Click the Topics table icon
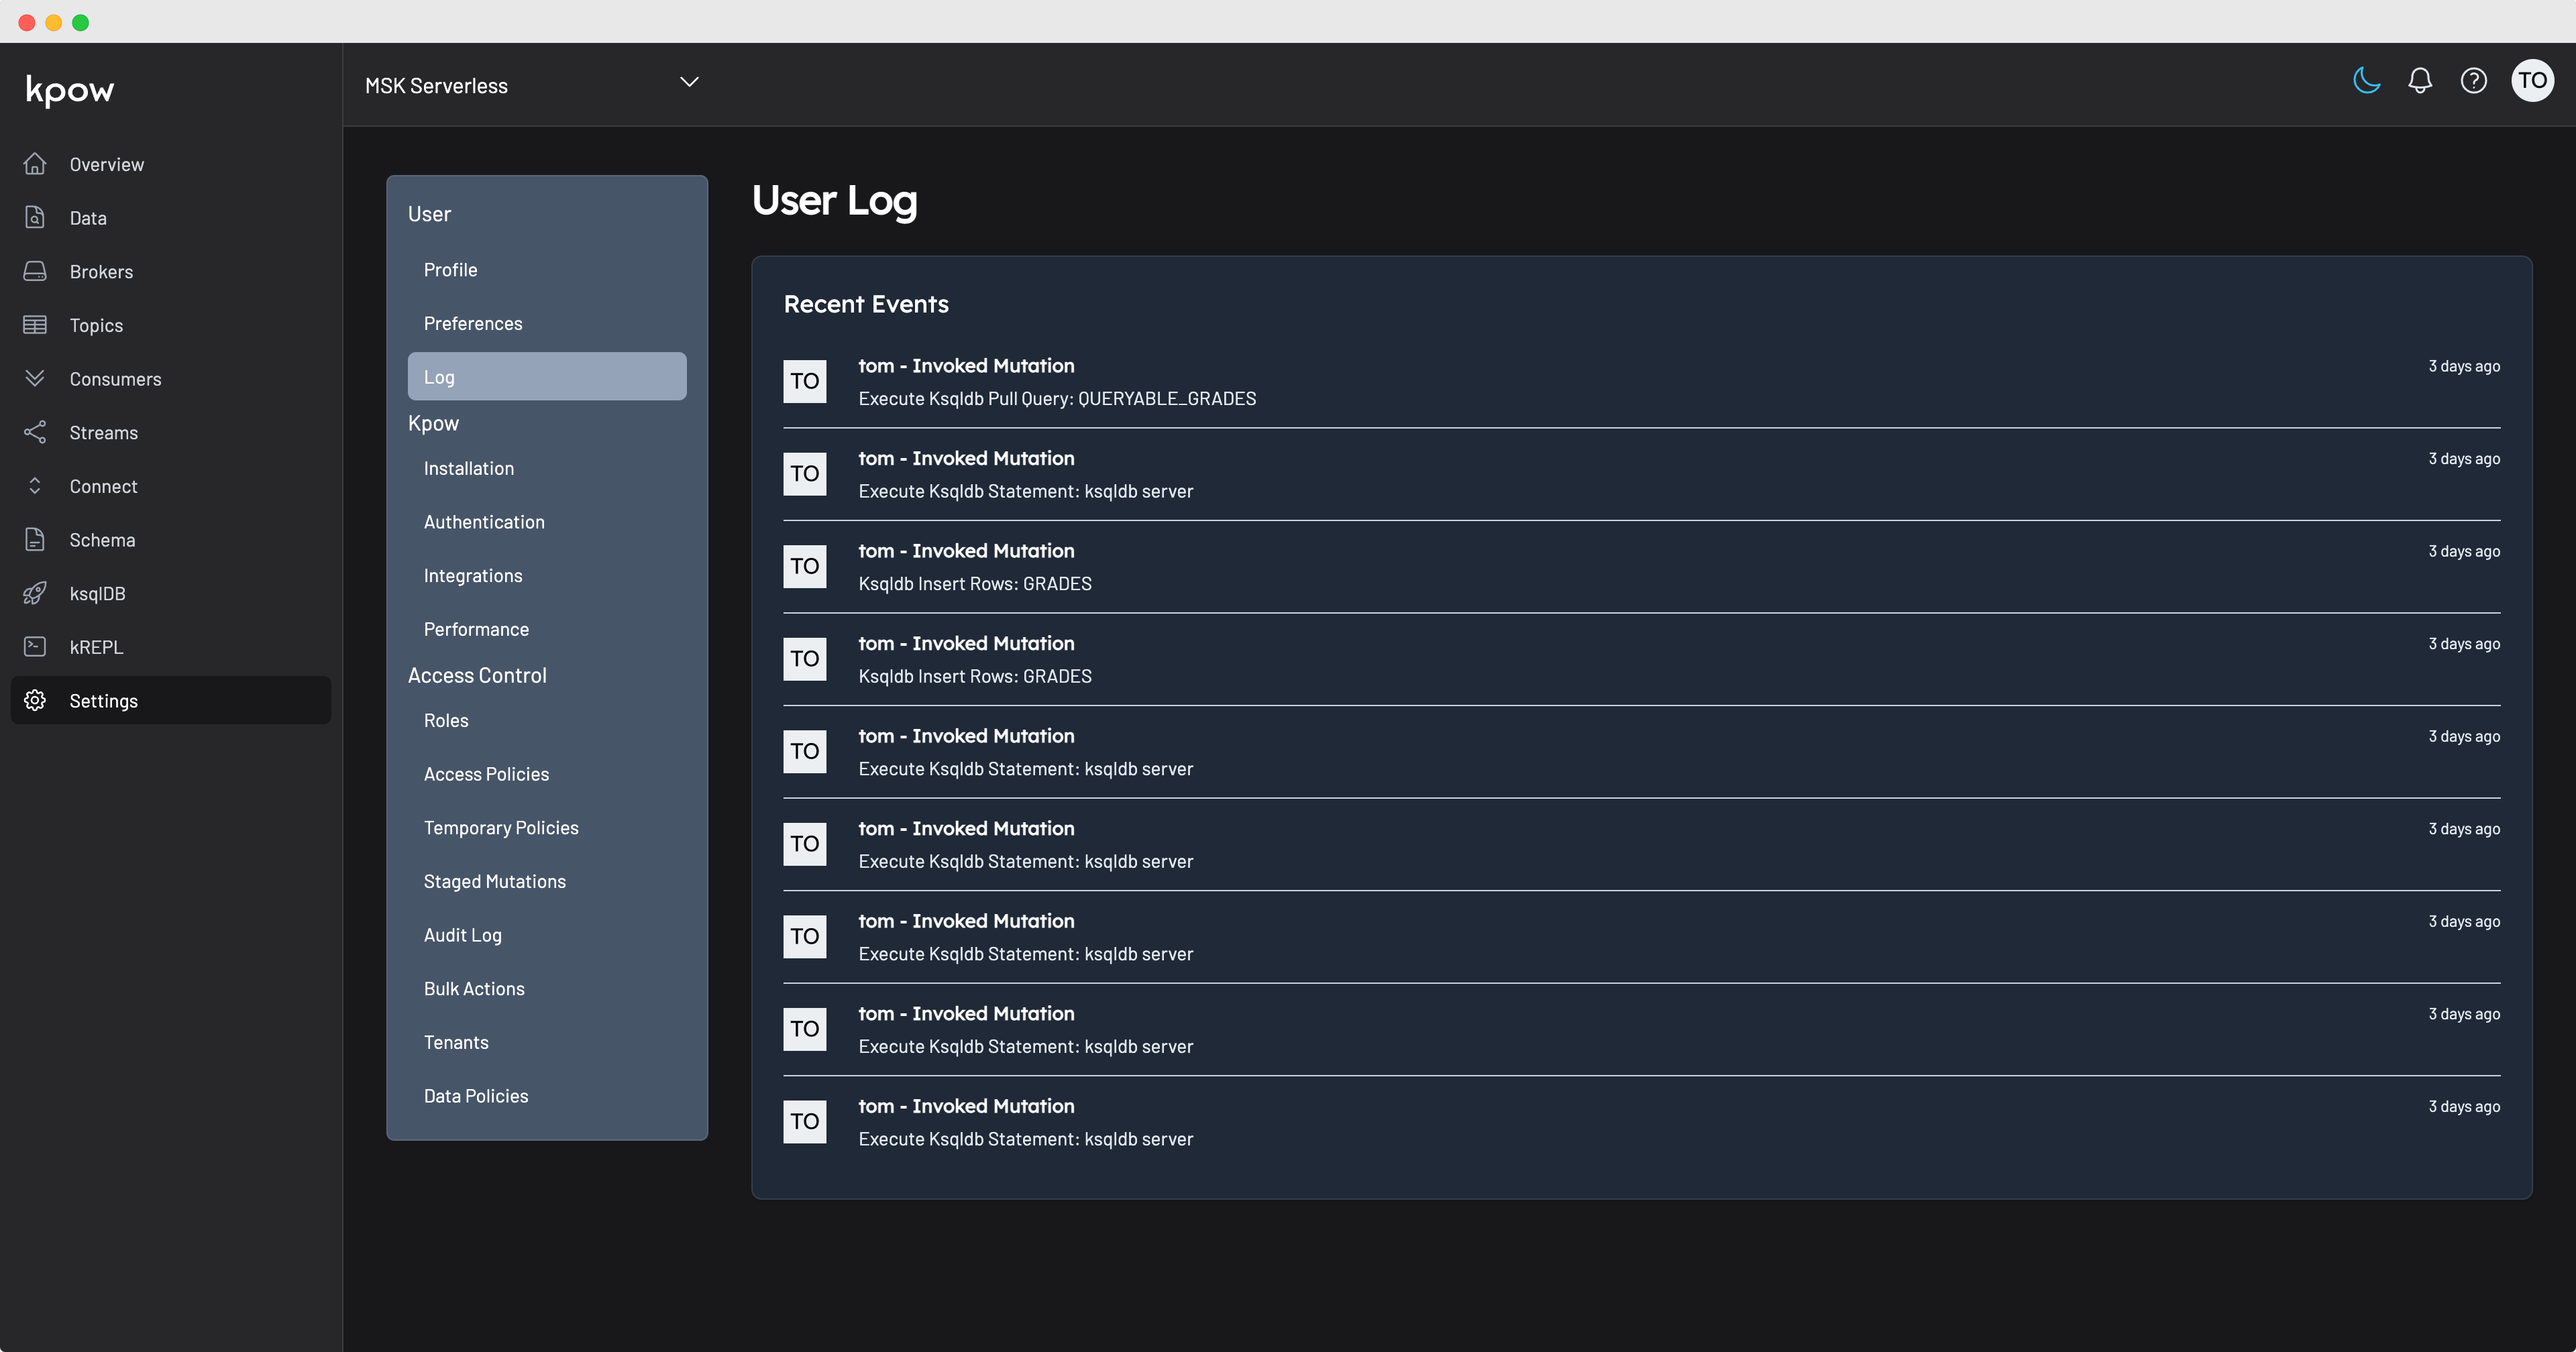 click(35, 325)
